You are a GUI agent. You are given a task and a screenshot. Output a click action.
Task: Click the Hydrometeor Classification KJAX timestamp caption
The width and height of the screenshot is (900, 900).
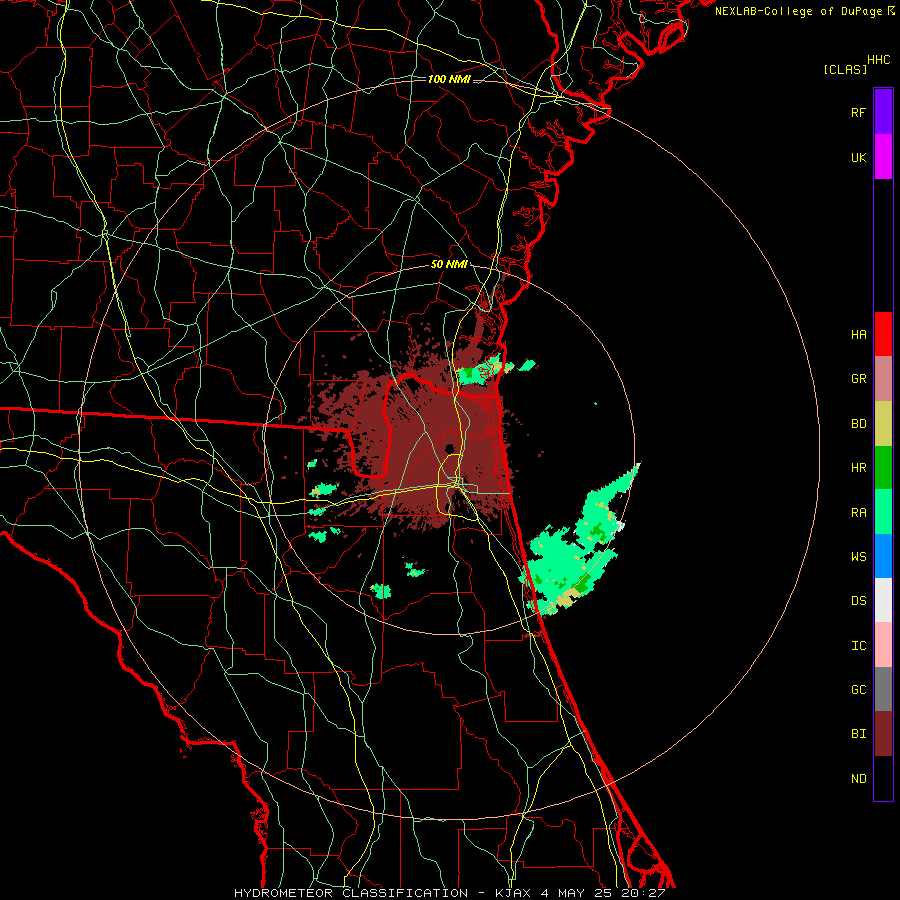coord(449,893)
